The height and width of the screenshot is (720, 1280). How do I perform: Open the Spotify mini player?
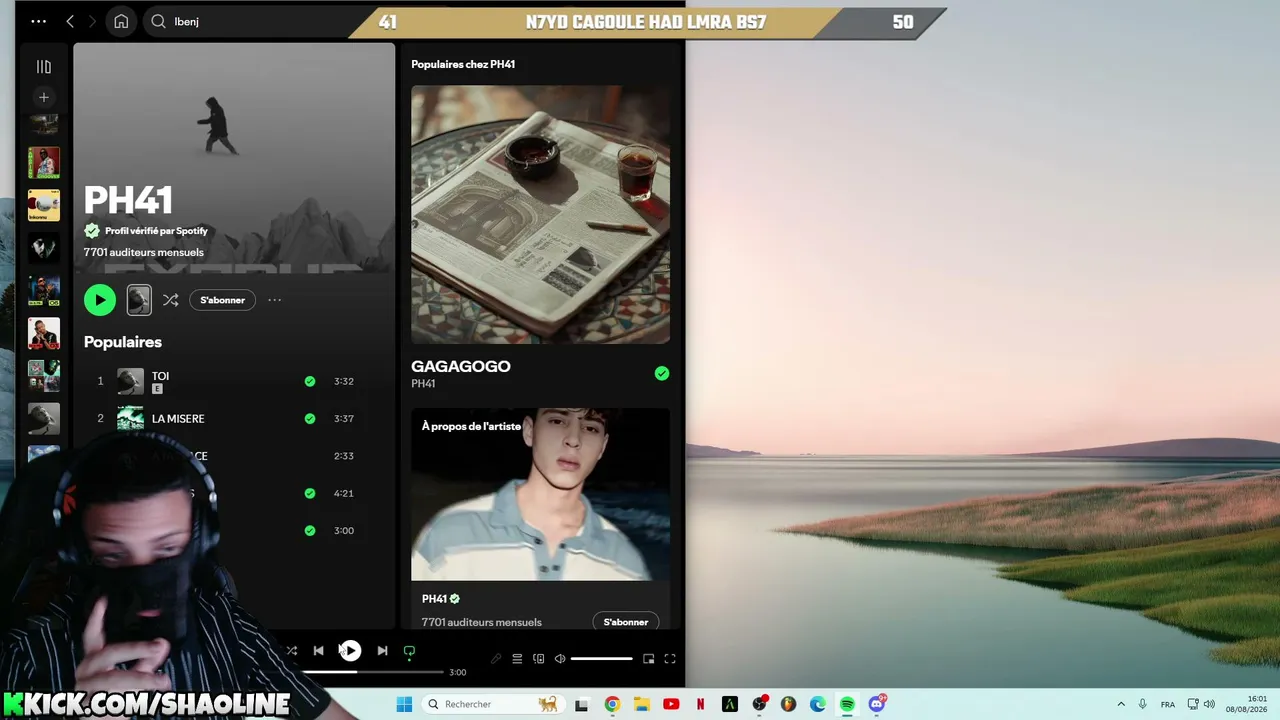(x=648, y=659)
